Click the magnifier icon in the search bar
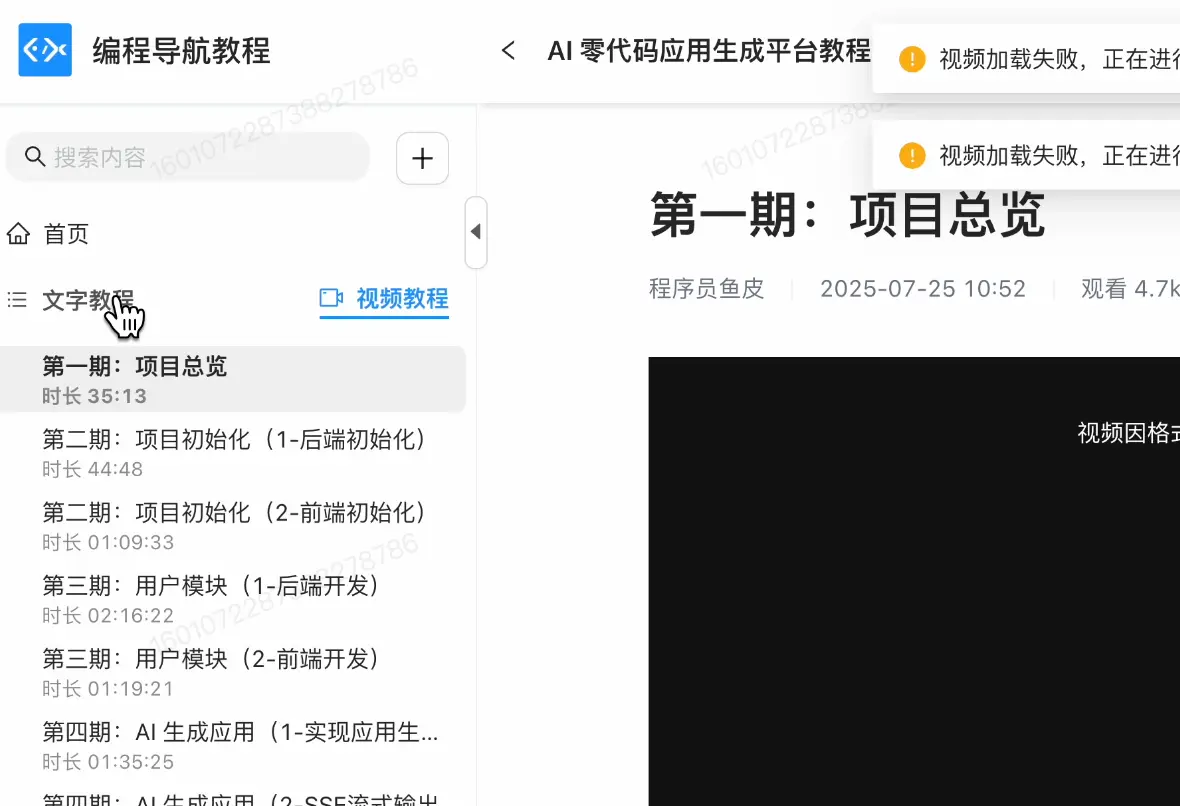Image resolution: width=1180 pixels, height=806 pixels. pyautogui.click(x=35, y=157)
